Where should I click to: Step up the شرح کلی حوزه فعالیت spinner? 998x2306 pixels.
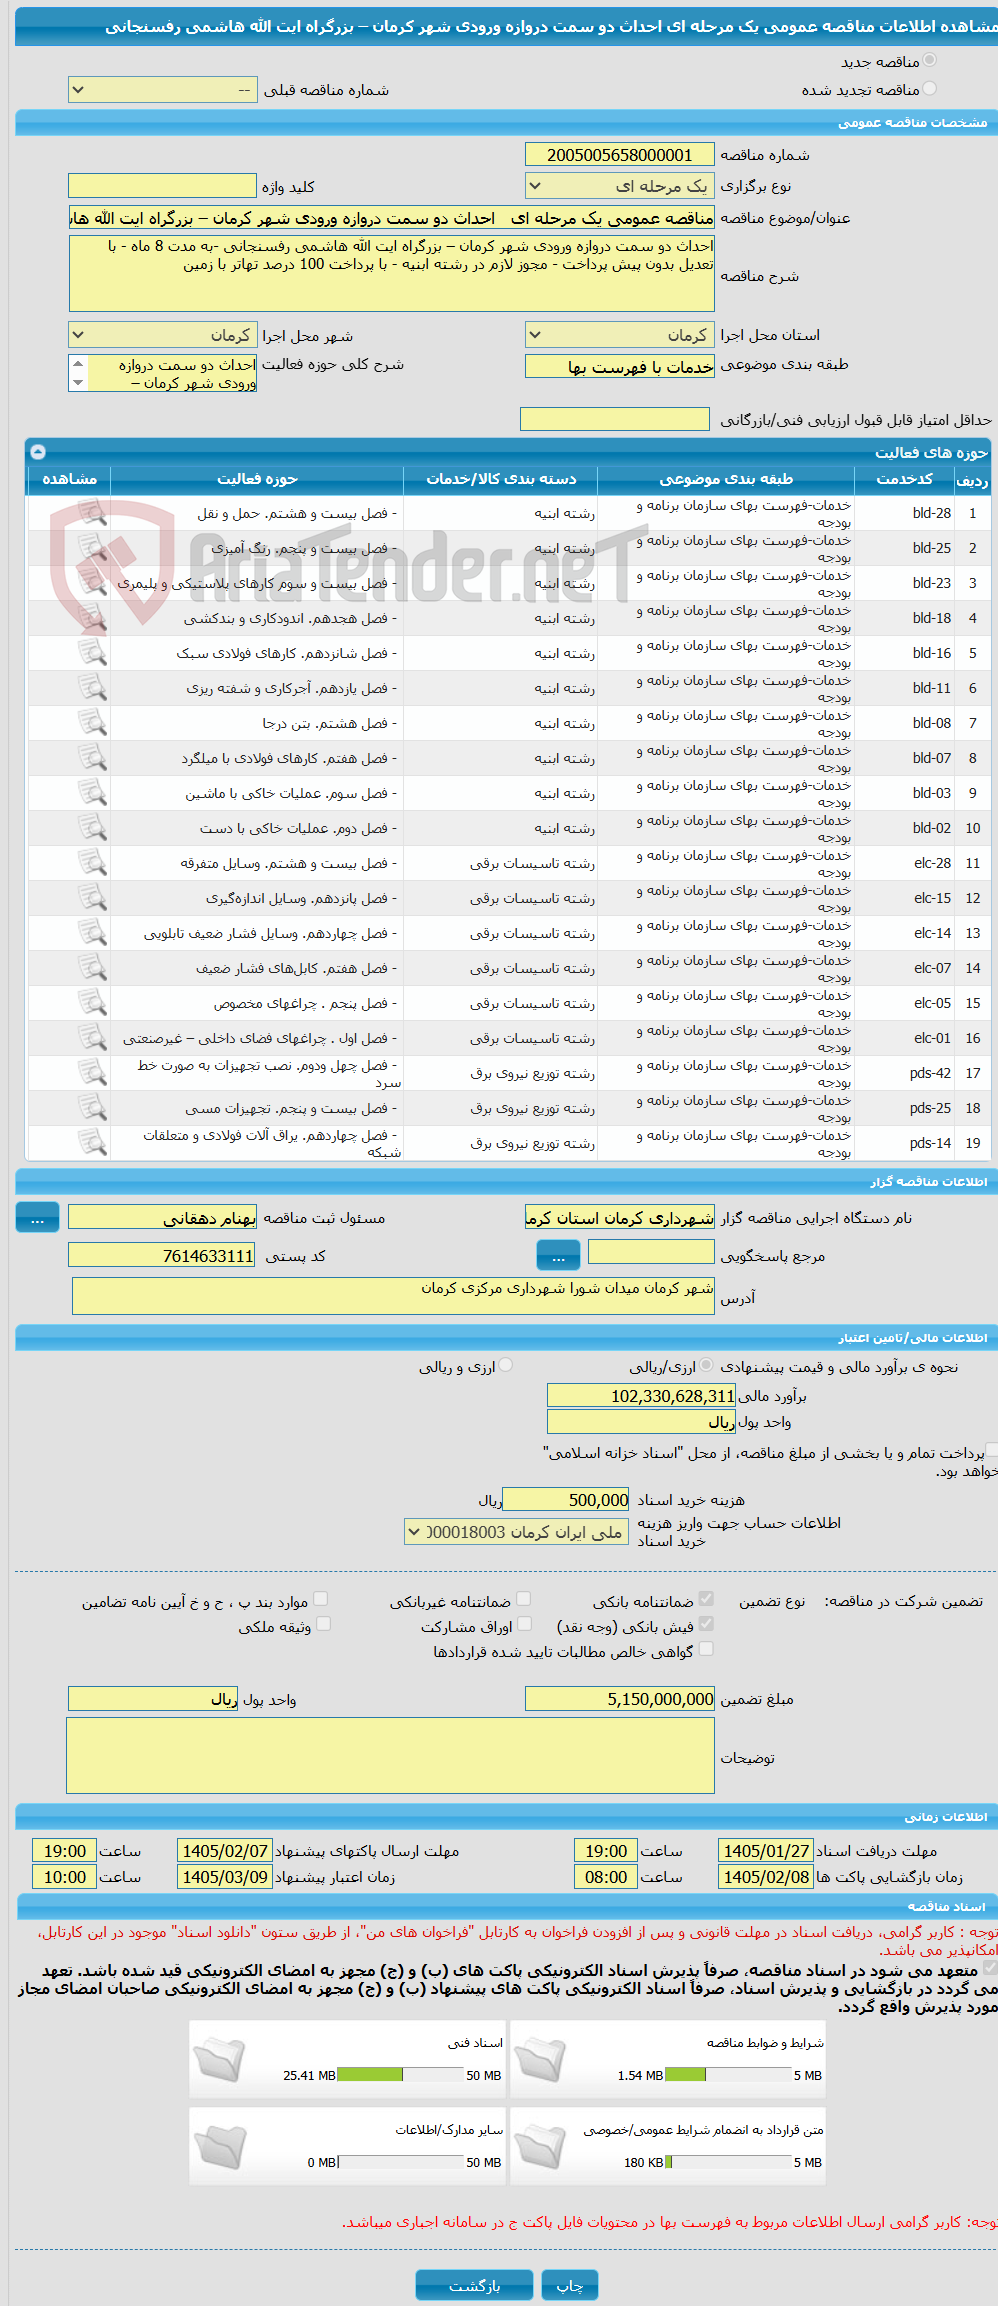pyautogui.click(x=78, y=364)
